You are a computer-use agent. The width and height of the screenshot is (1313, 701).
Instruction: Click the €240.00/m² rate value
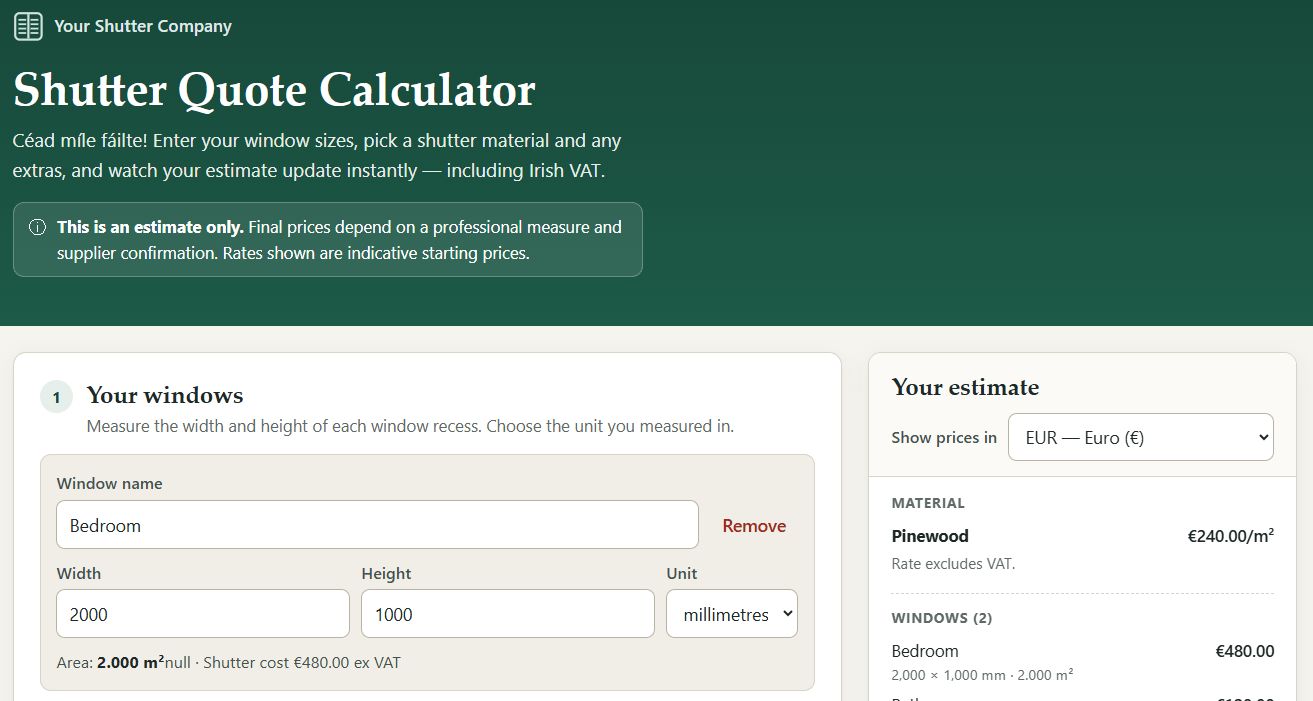[x=1231, y=536]
